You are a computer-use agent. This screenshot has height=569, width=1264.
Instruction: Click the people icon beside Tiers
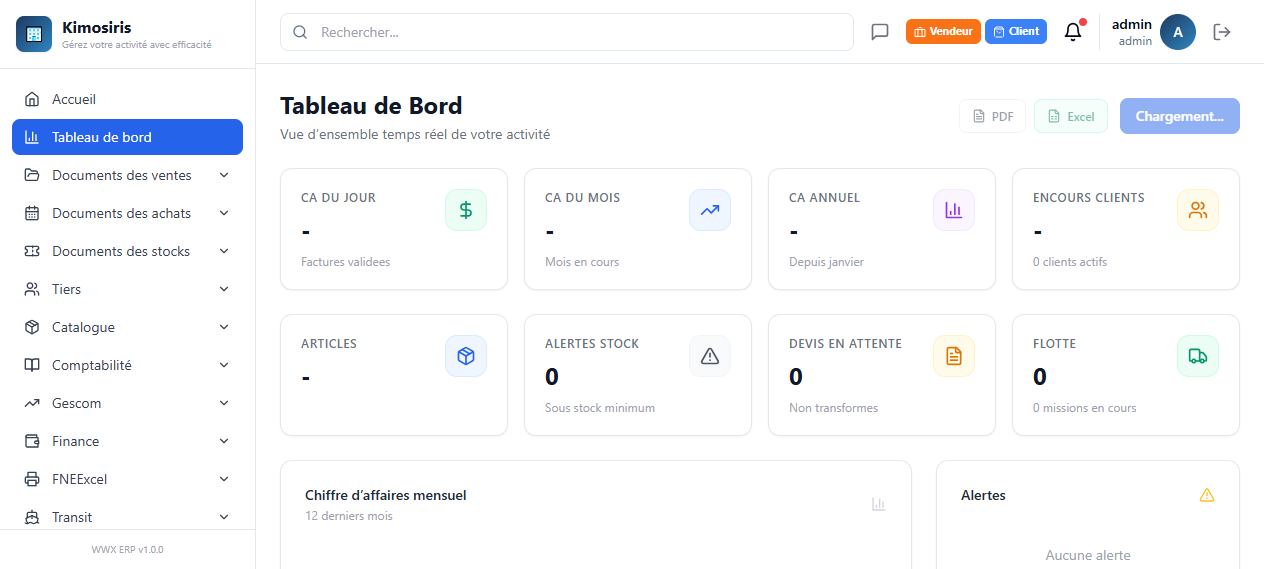pyautogui.click(x=32, y=289)
